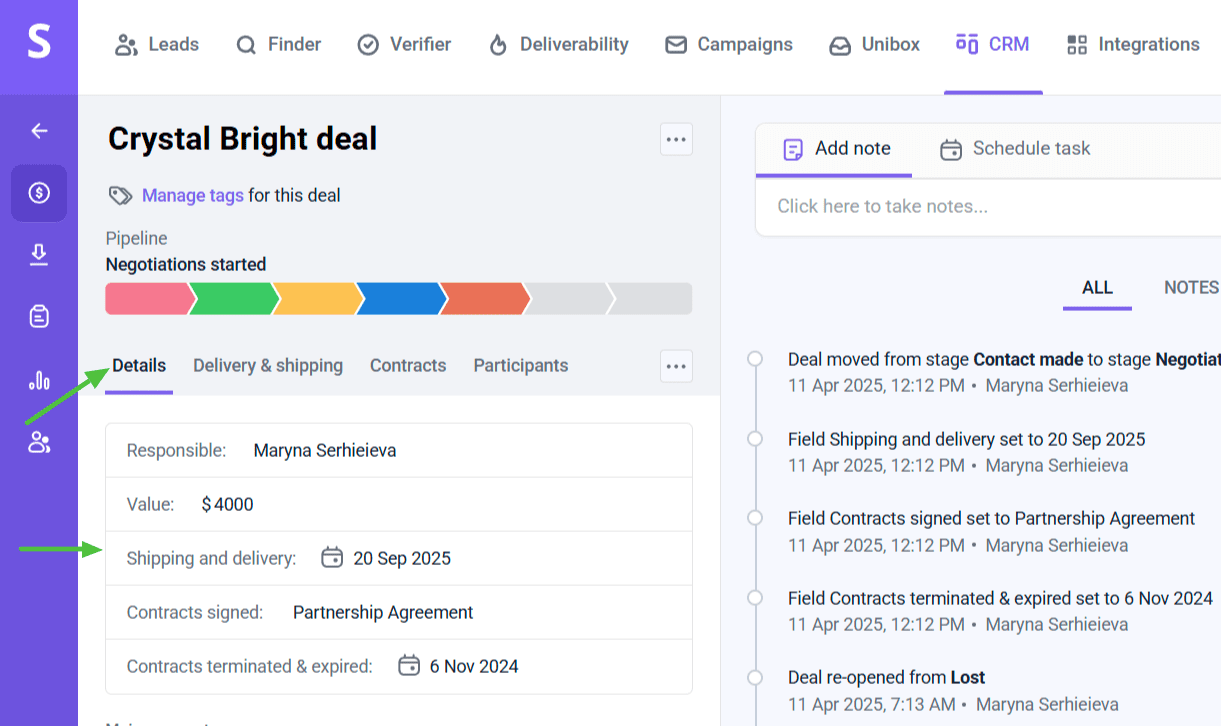The height and width of the screenshot is (726, 1221).
Task: Select the green pipeline stage
Action: (233, 299)
